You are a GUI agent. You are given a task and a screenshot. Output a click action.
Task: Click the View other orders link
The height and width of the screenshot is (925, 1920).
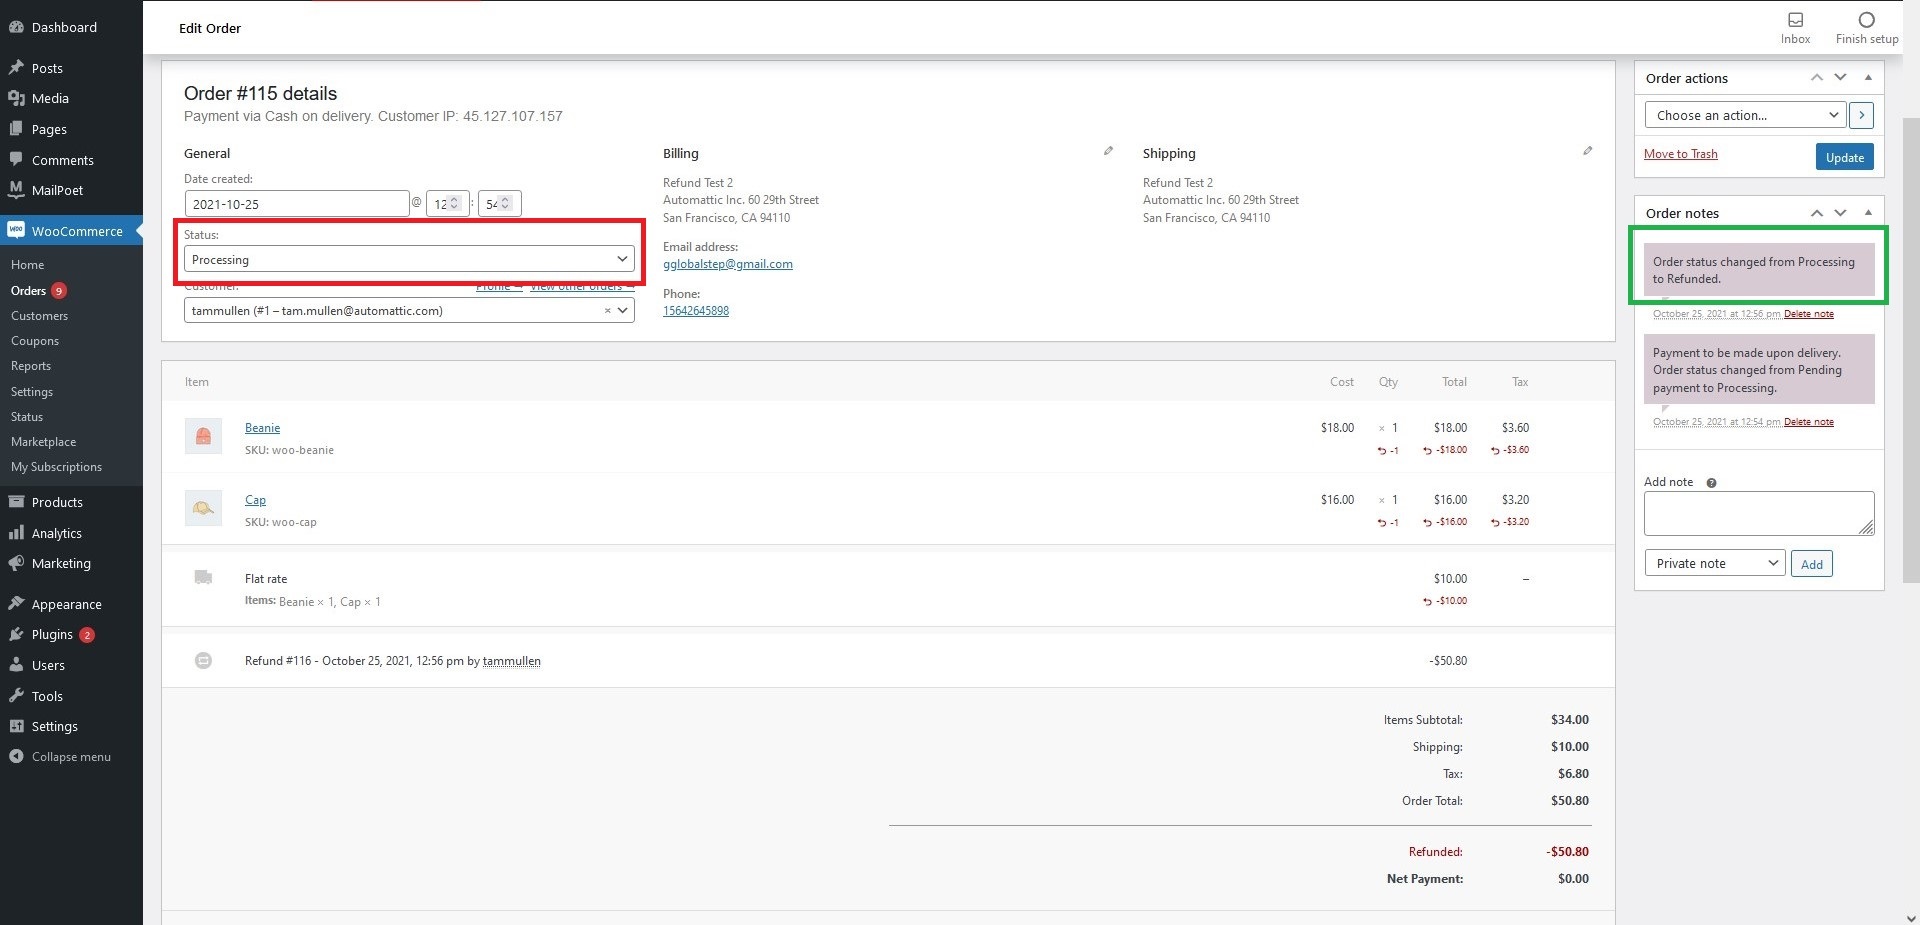point(581,287)
